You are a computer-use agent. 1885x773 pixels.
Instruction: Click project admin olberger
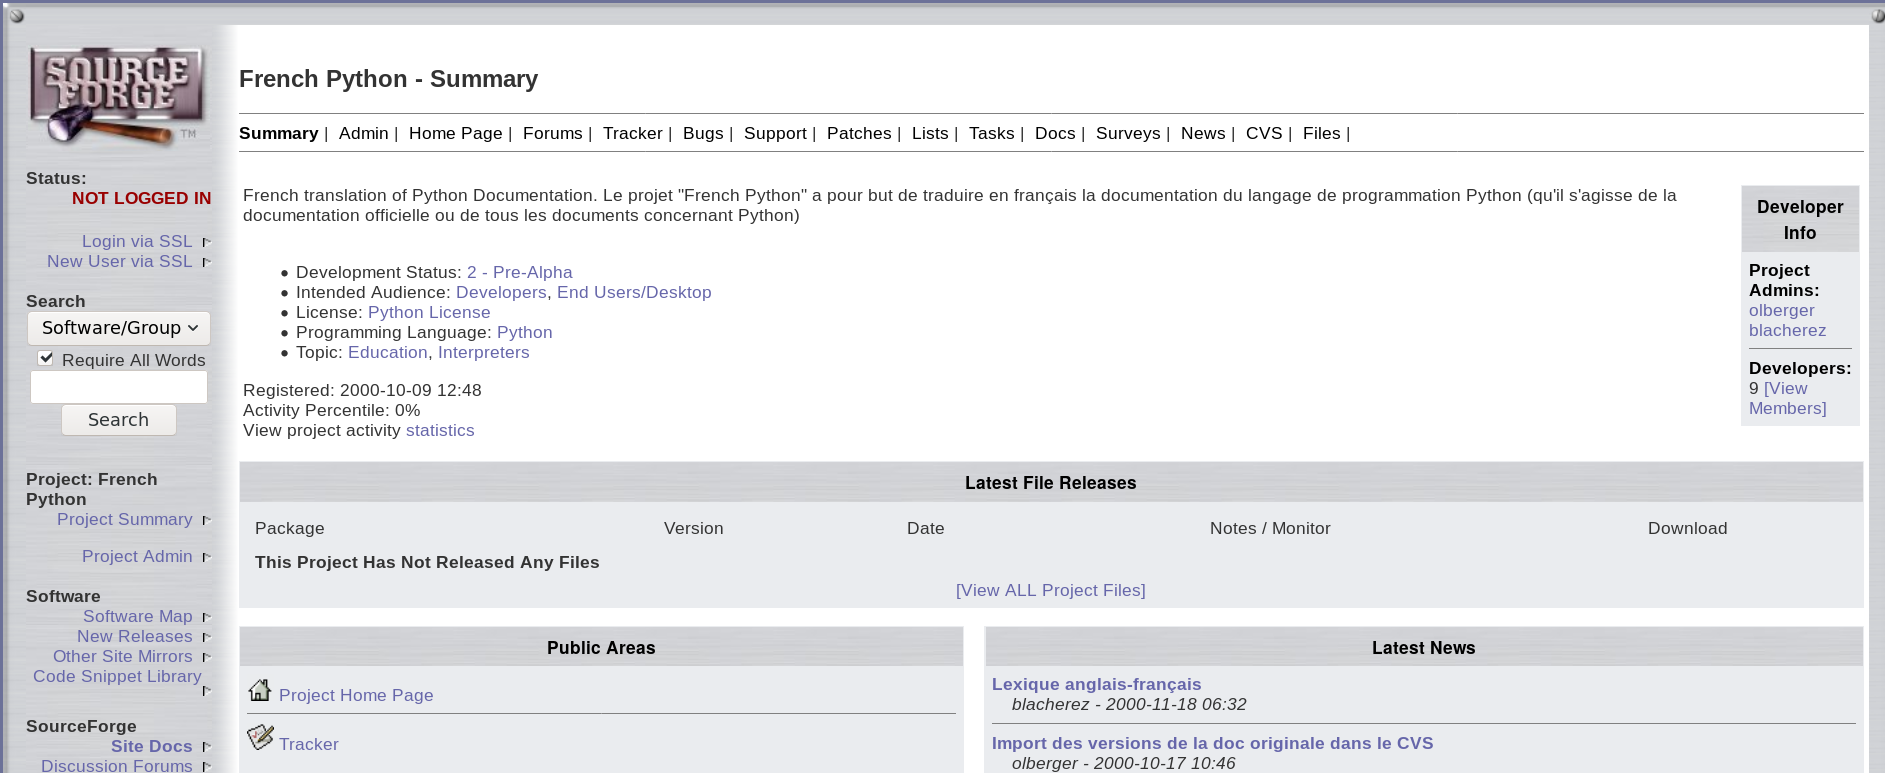1781,310
